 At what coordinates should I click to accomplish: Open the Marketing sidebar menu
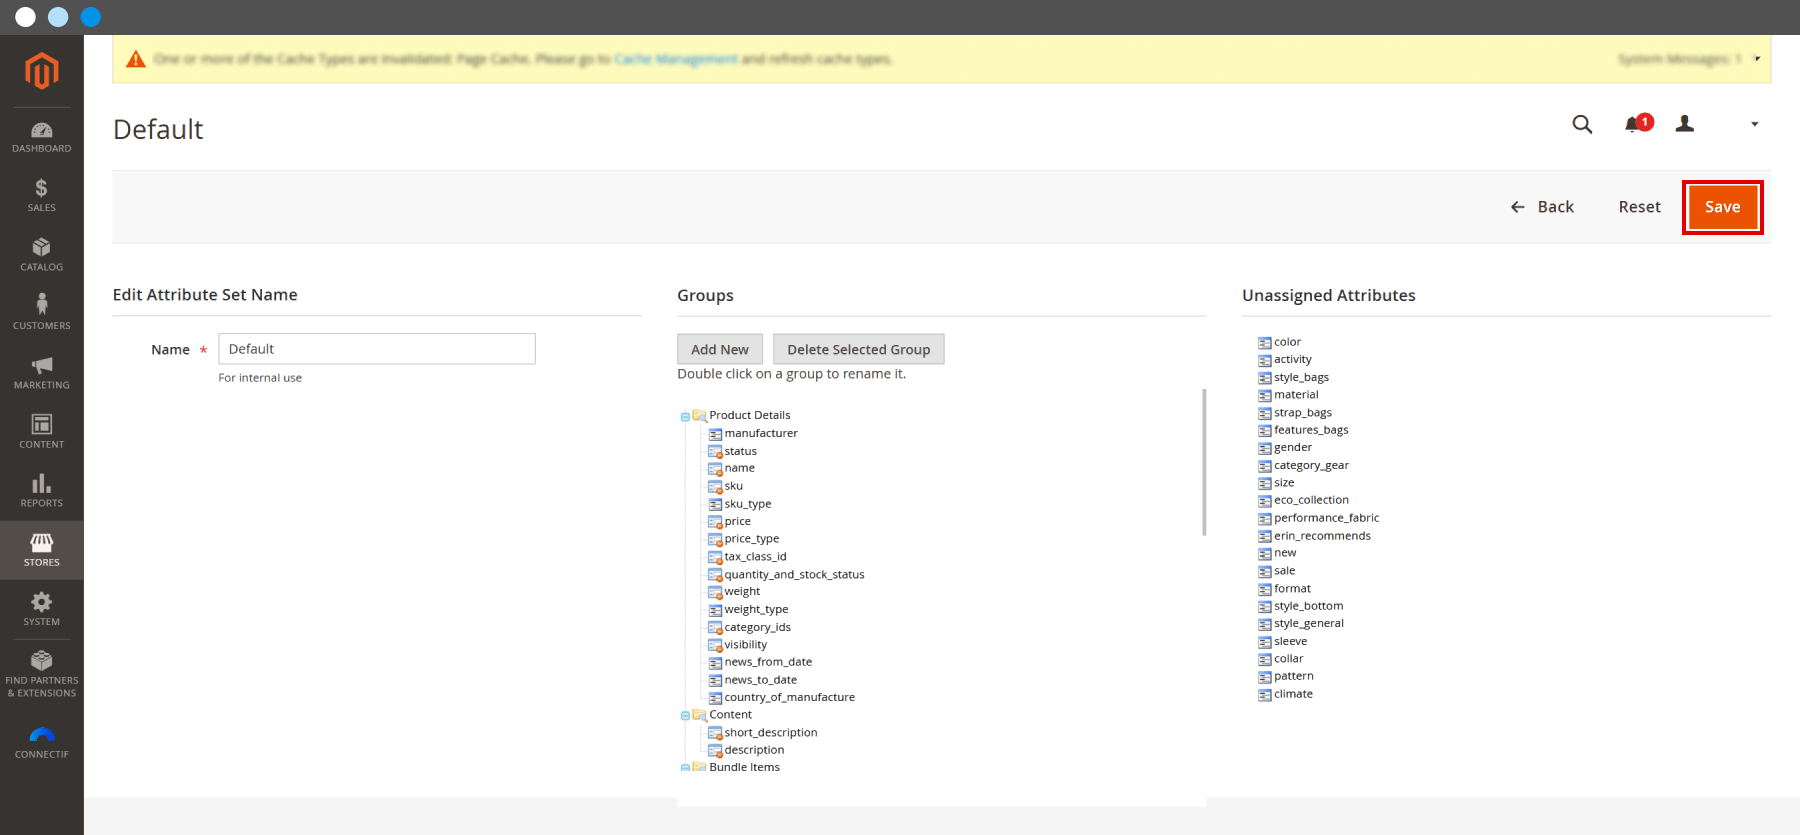(42, 373)
